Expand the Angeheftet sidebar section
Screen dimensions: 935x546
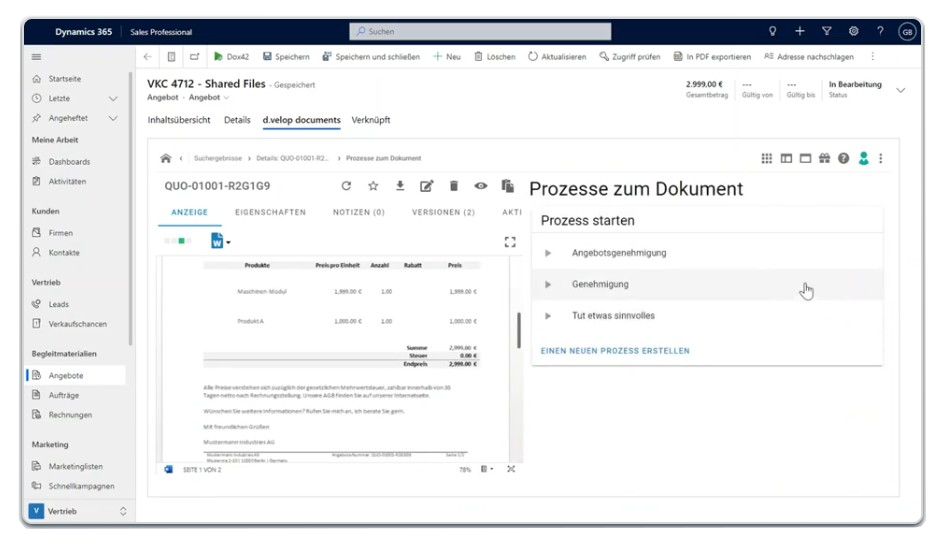click(x=113, y=118)
